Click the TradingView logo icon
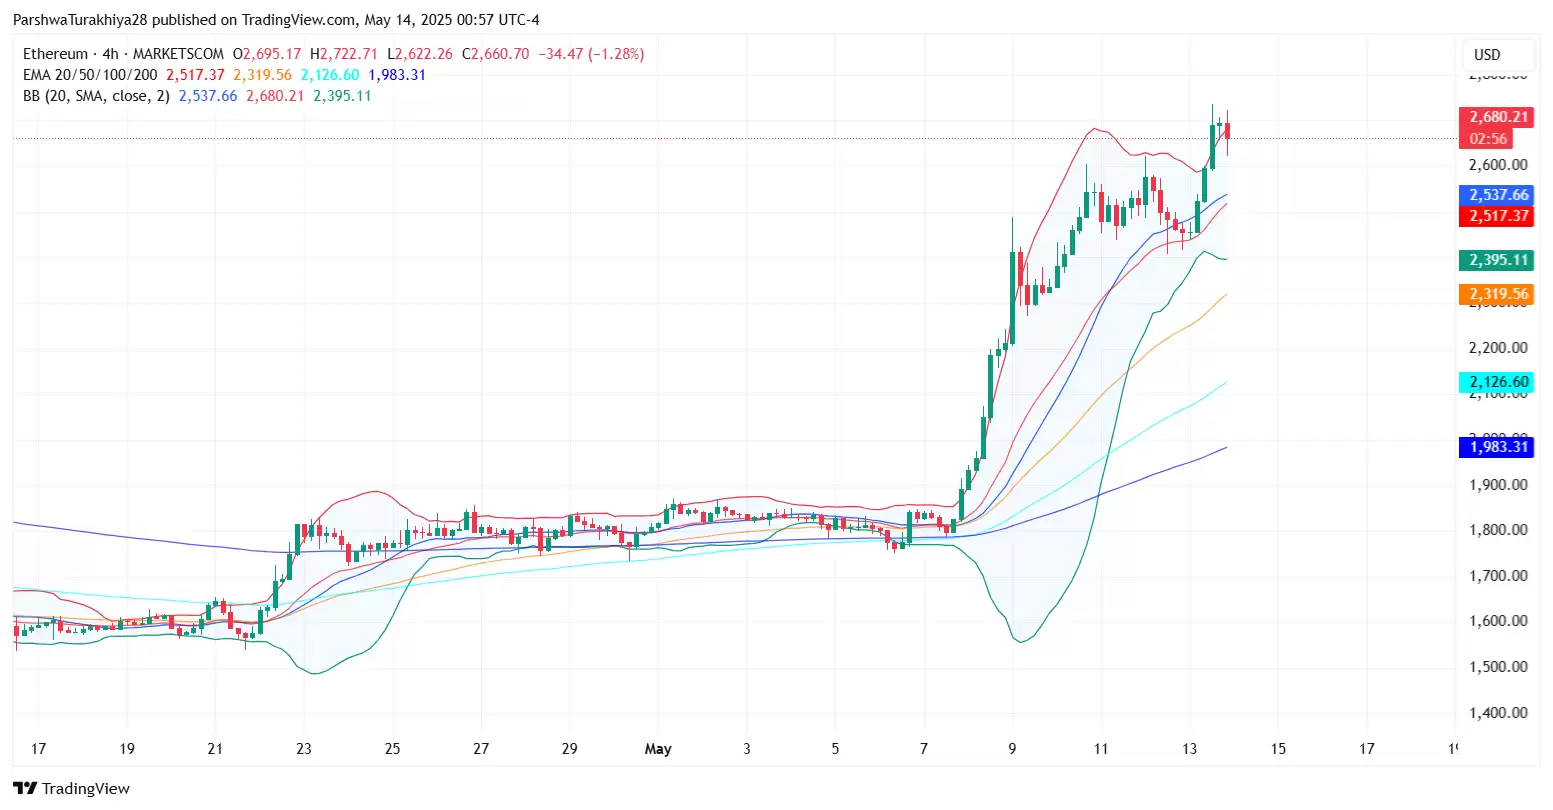This screenshot has width=1553, height=810. (x=25, y=788)
